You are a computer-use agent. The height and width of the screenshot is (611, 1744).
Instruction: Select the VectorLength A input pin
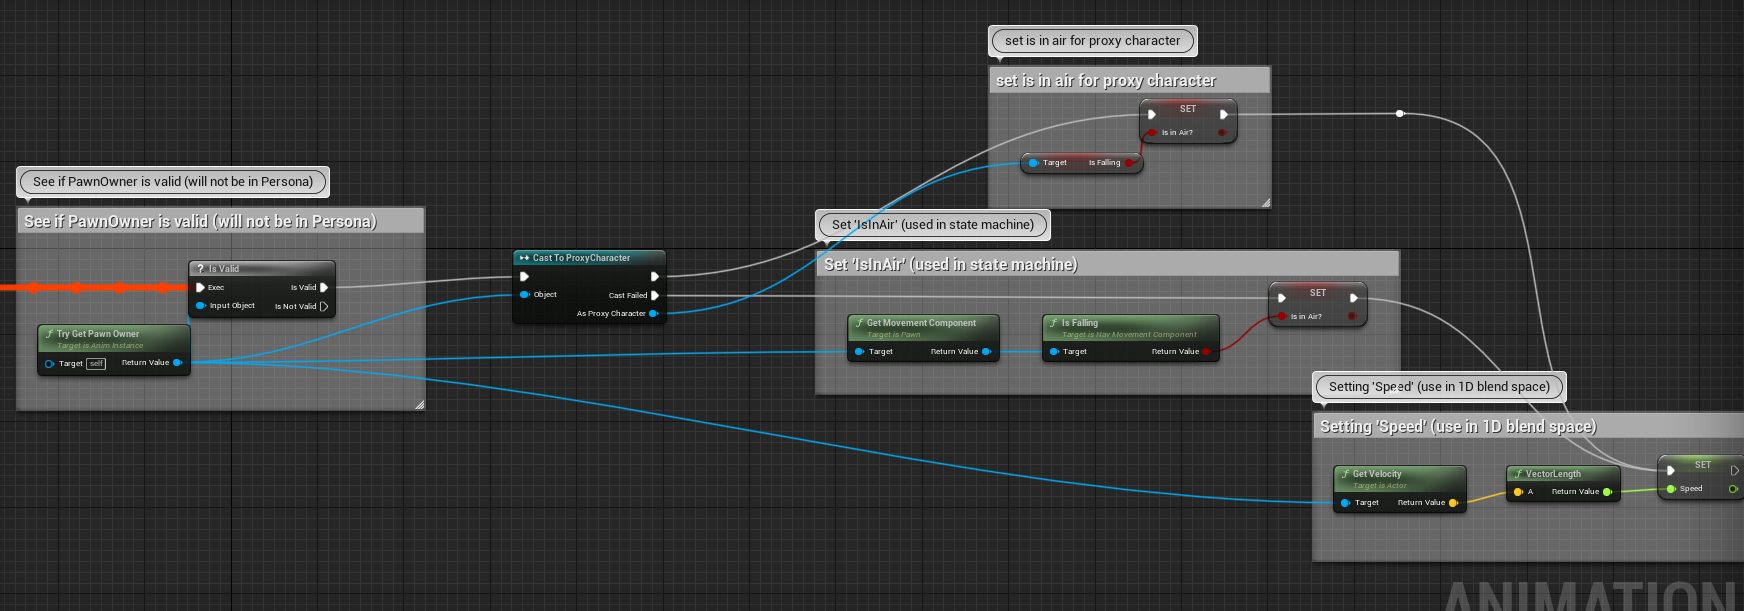[1518, 492]
